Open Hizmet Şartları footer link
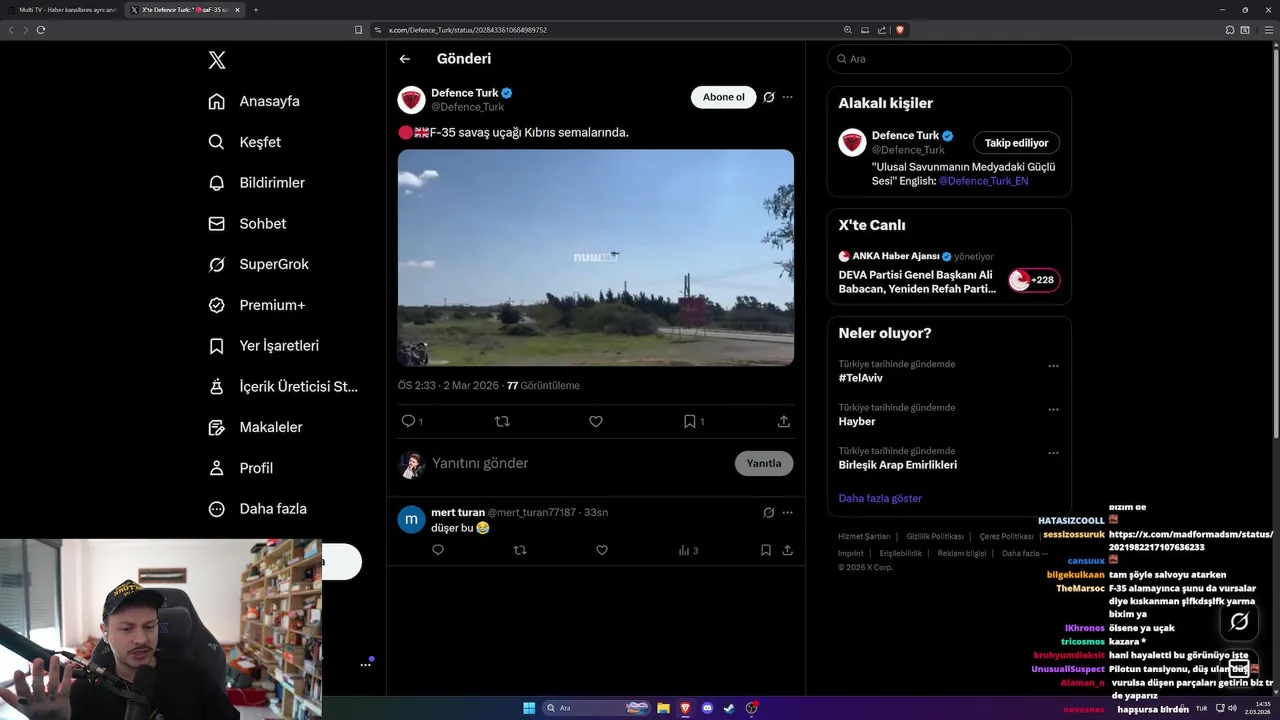 (x=864, y=537)
